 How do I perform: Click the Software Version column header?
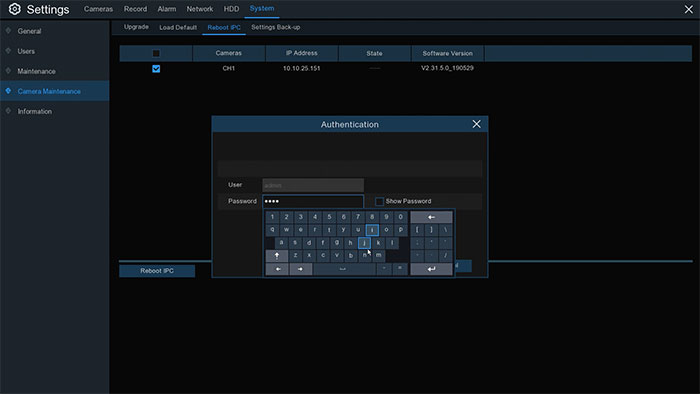[447, 53]
